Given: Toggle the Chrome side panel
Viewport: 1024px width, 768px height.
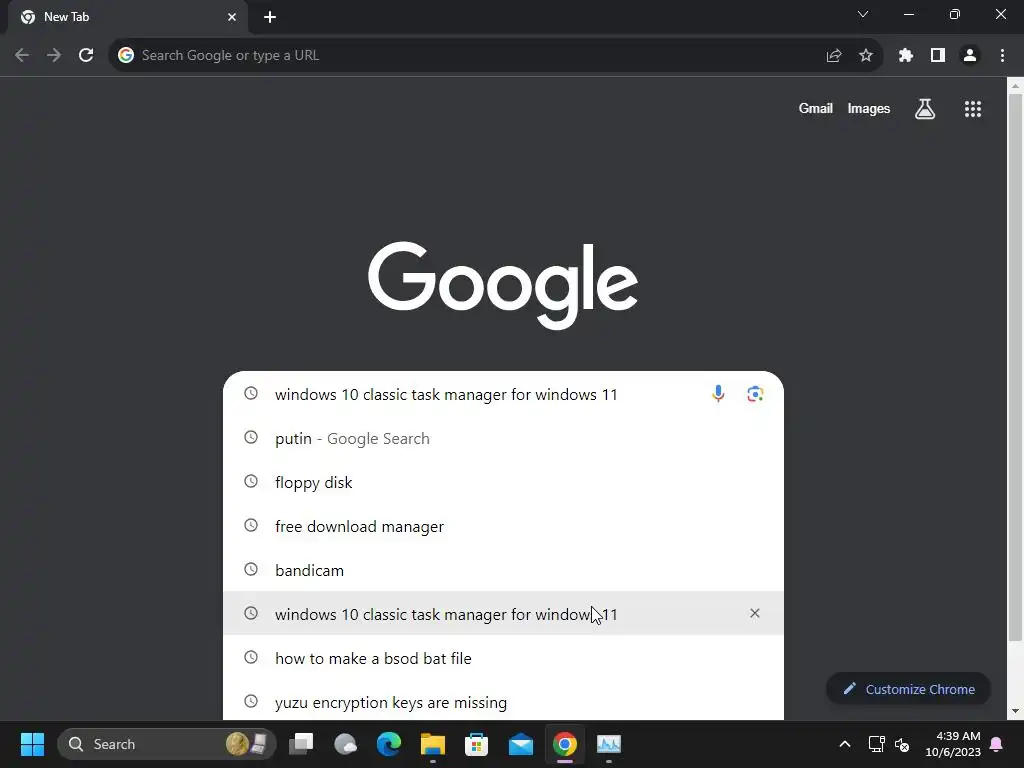Looking at the screenshot, I should pyautogui.click(x=938, y=56).
